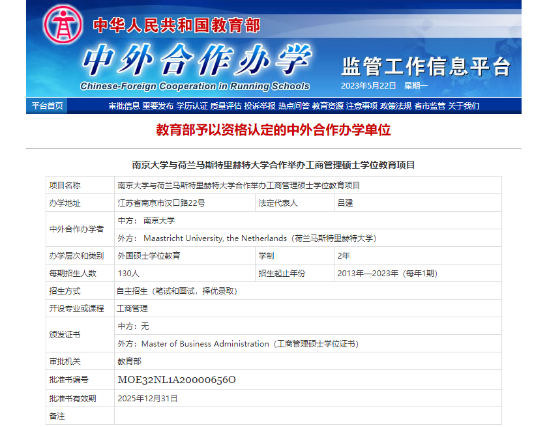
Task: Click the 中方: 无 certificate row
Action: (x=308, y=326)
